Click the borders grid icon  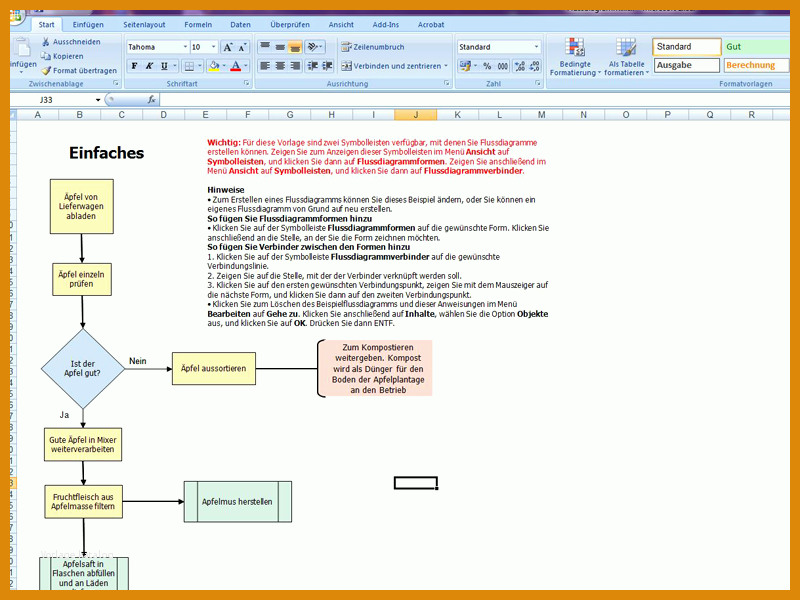(189, 66)
